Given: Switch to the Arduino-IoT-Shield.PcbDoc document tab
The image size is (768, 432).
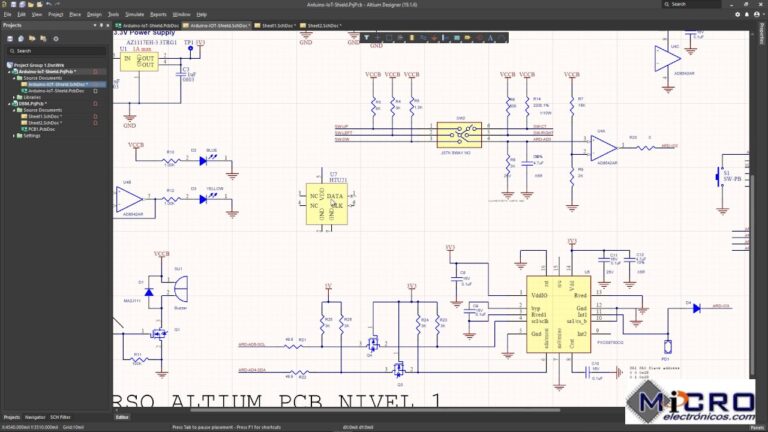Looking at the screenshot, I should [x=147, y=25].
